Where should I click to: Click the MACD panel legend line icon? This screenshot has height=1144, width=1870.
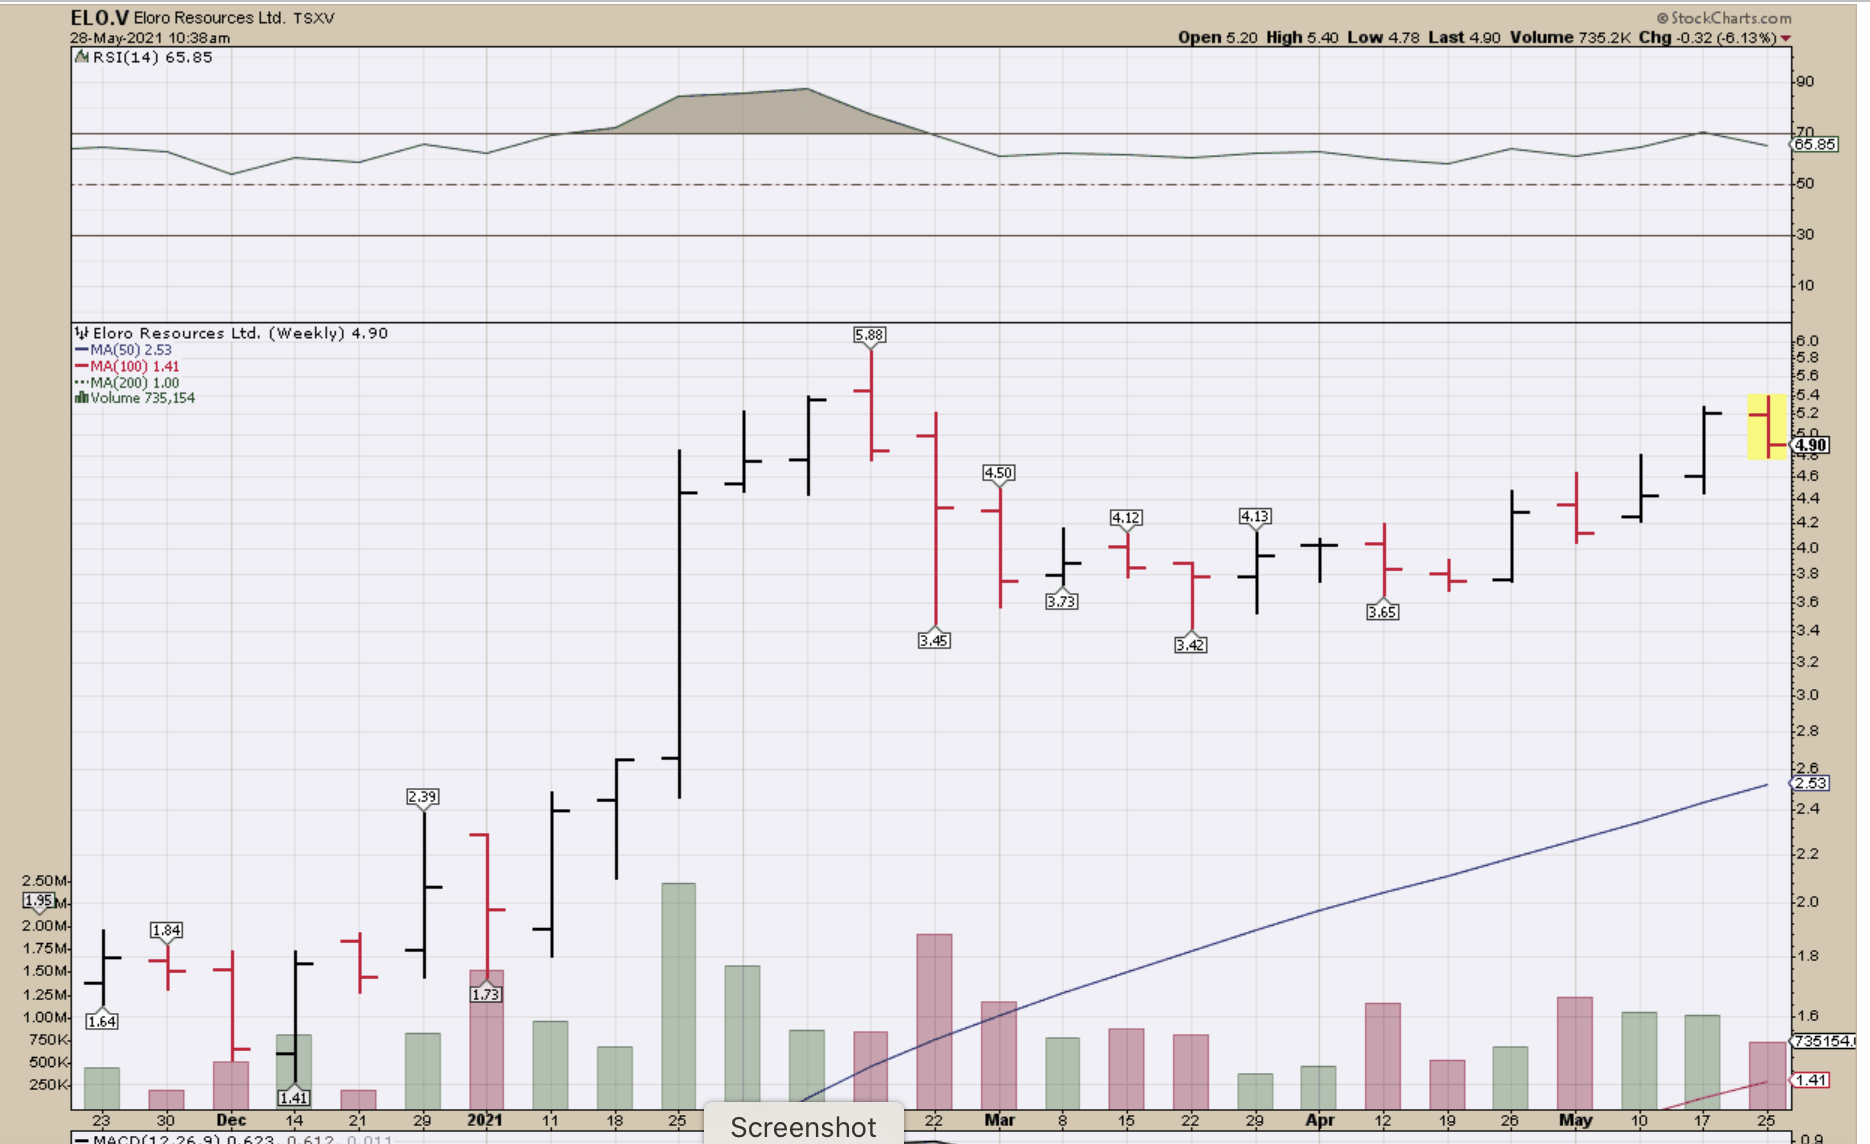pos(81,1139)
